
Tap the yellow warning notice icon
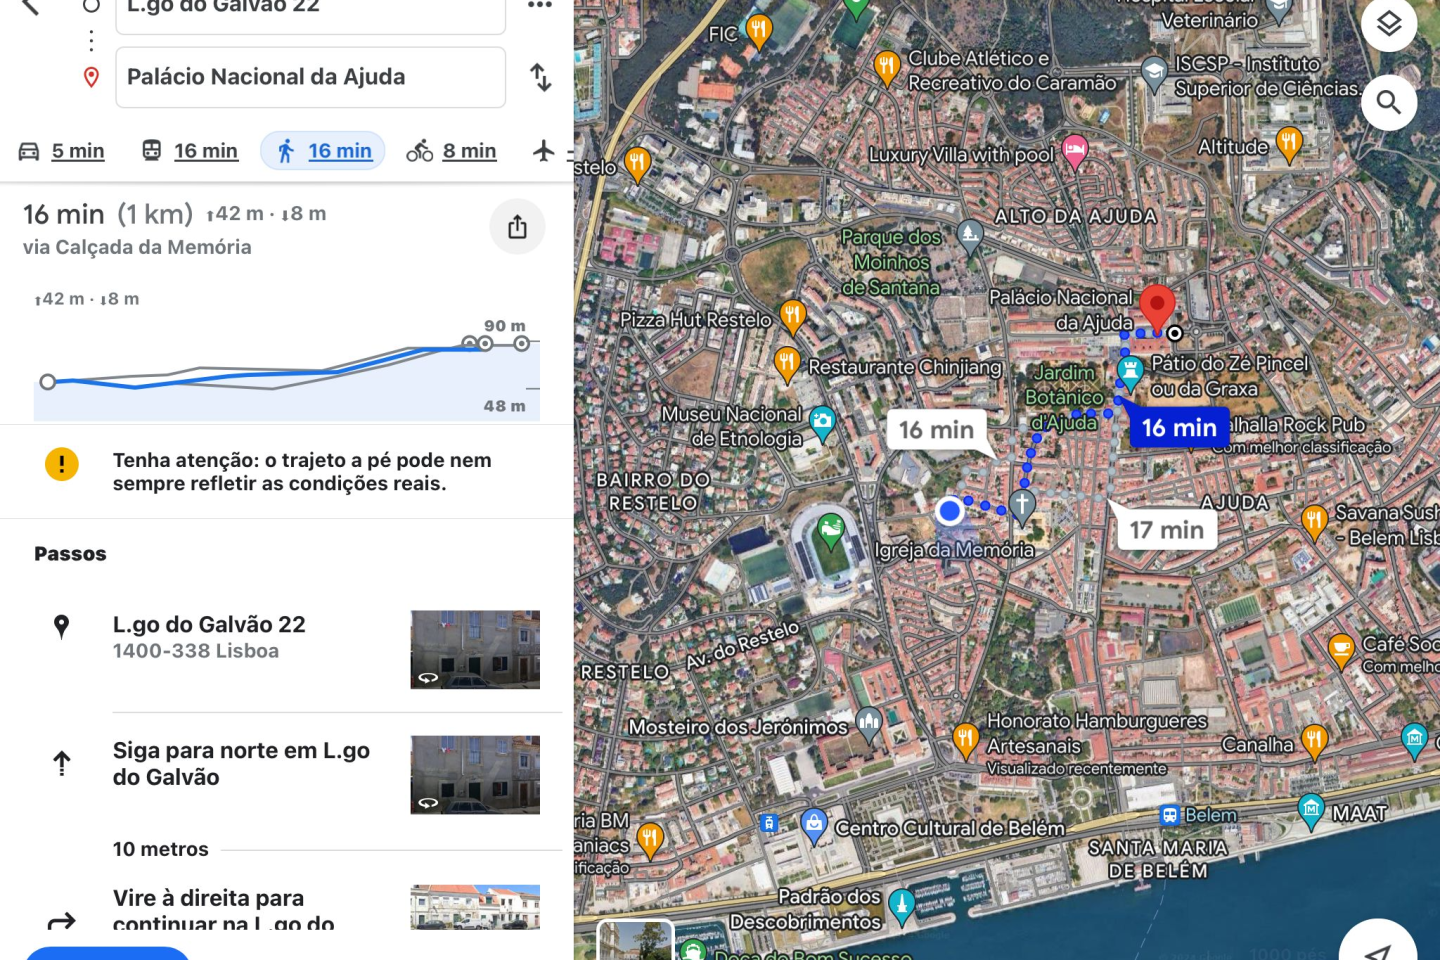point(62,464)
